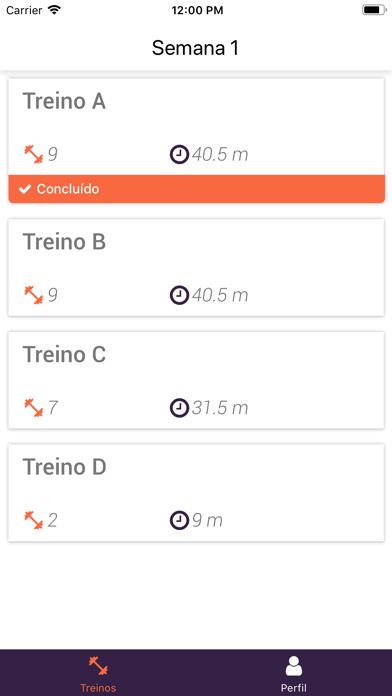This screenshot has width=392, height=696.
Task: Click clock icon in Treino C card
Action: [x=179, y=408]
